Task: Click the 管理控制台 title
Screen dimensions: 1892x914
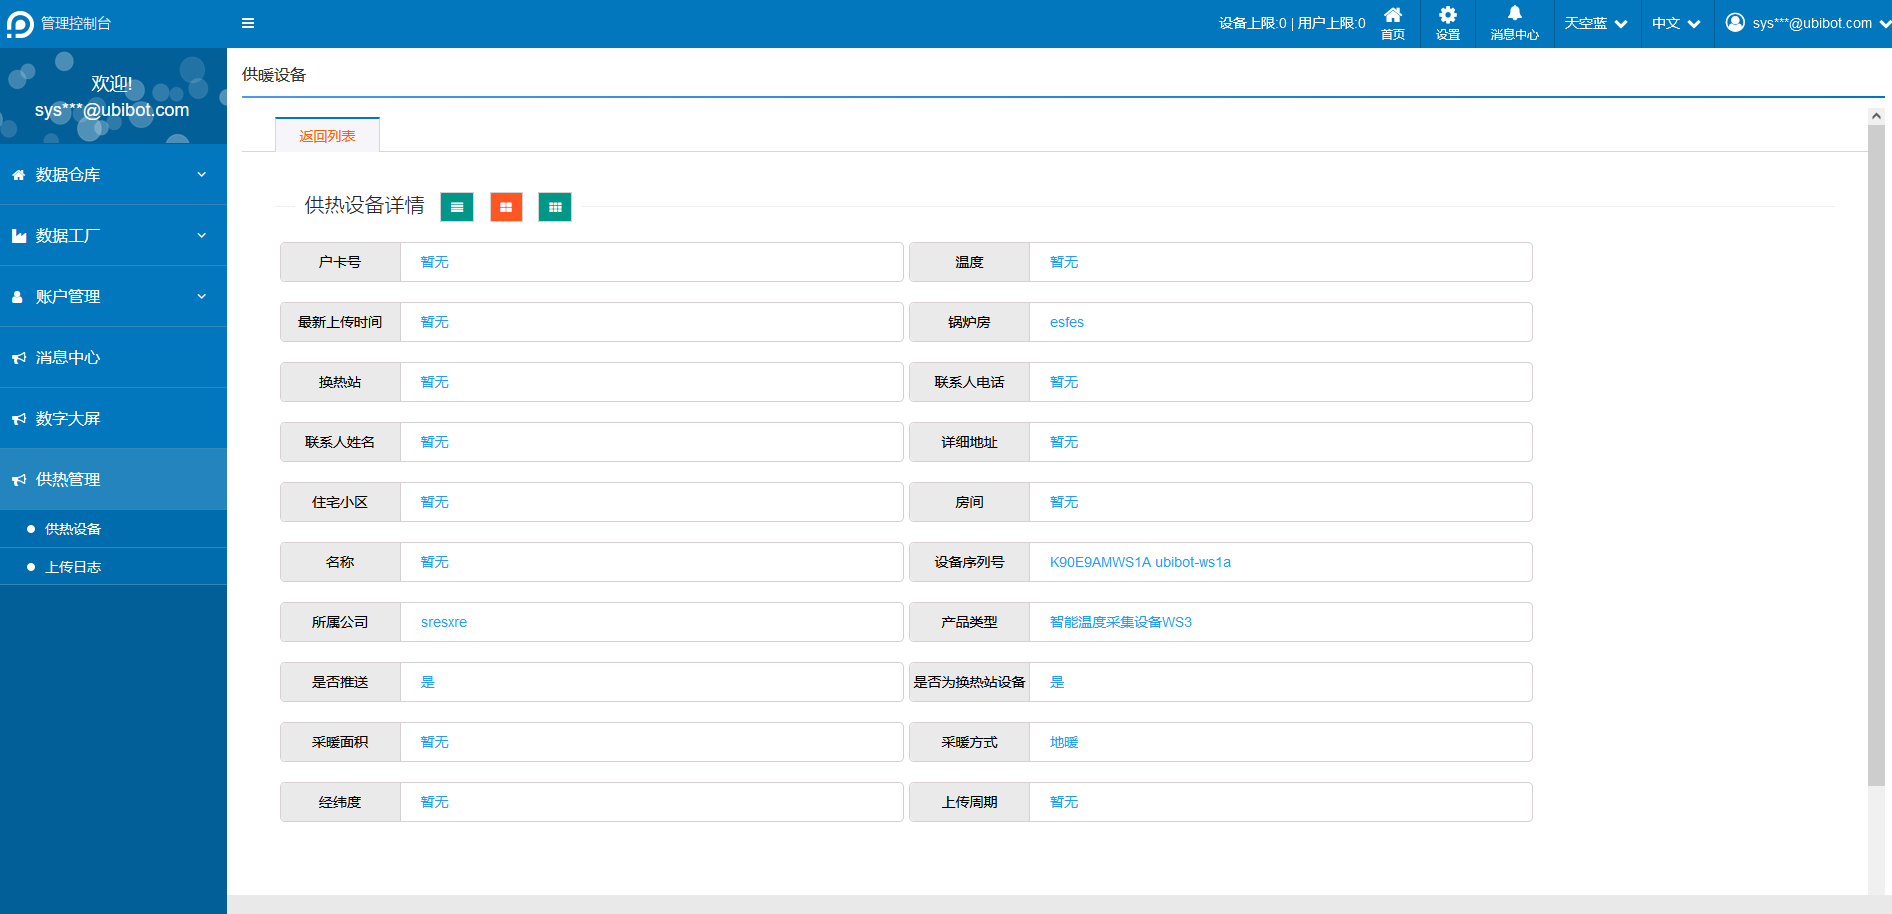Action: [76, 23]
